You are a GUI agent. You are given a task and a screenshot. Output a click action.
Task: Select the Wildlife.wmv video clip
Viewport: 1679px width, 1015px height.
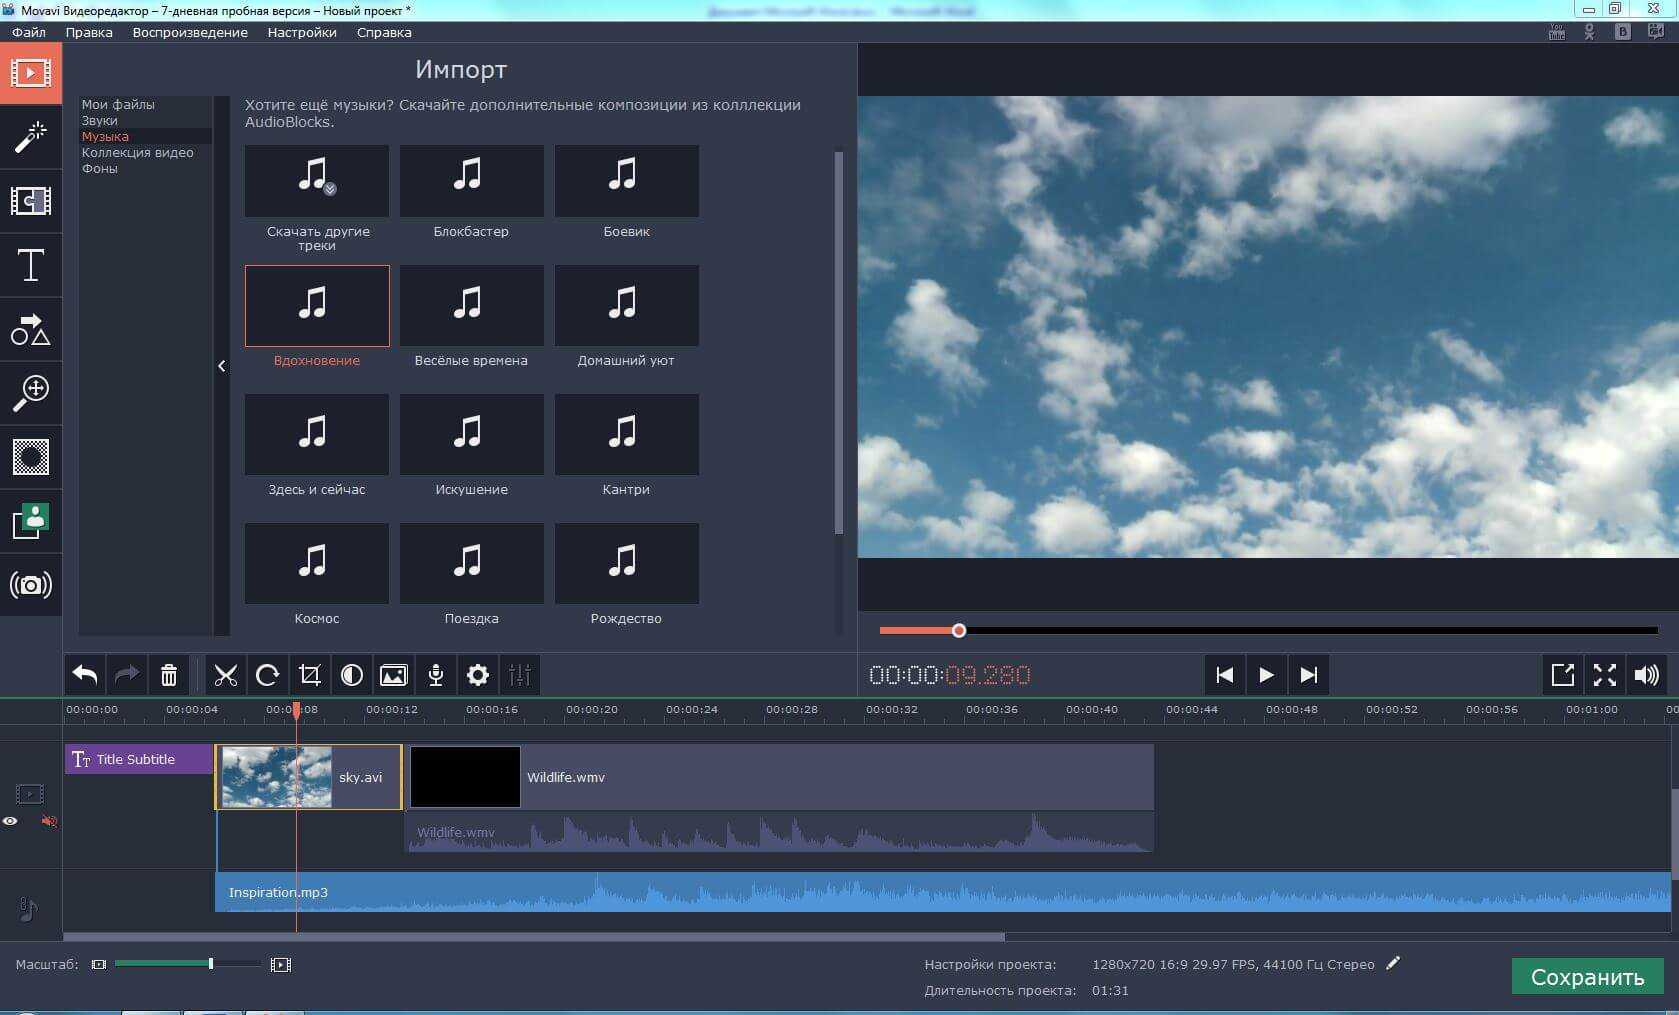[x=780, y=777]
